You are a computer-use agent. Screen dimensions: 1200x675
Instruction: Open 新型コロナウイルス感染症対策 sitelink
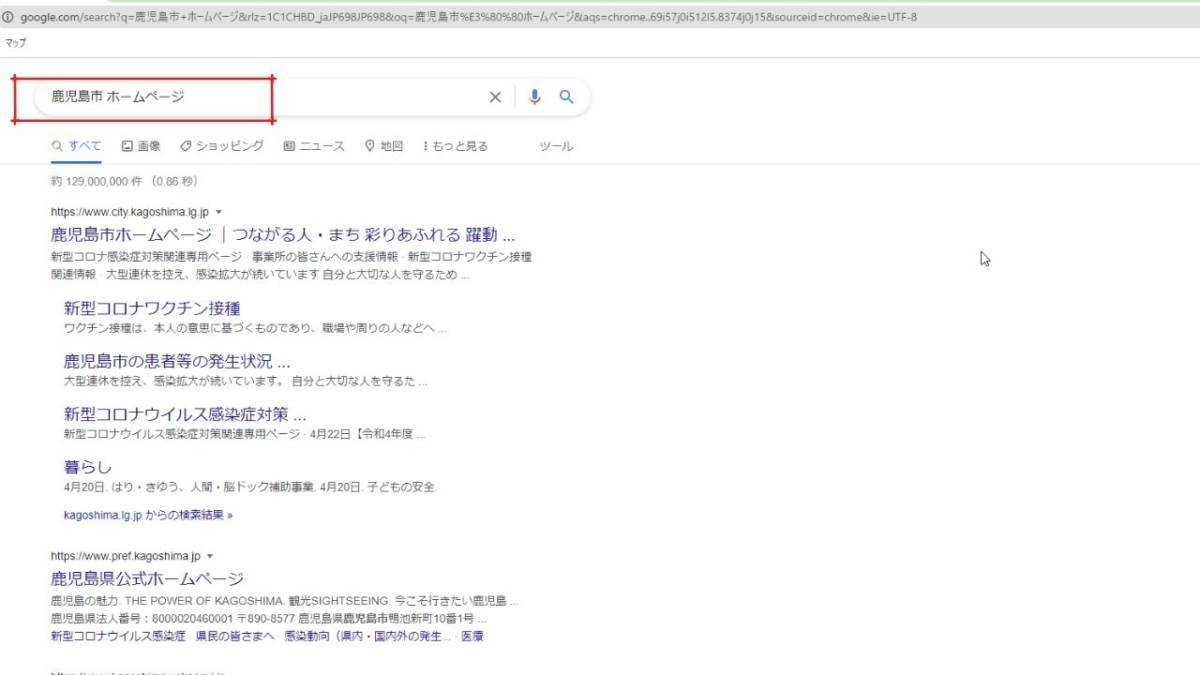pyautogui.click(x=185, y=414)
